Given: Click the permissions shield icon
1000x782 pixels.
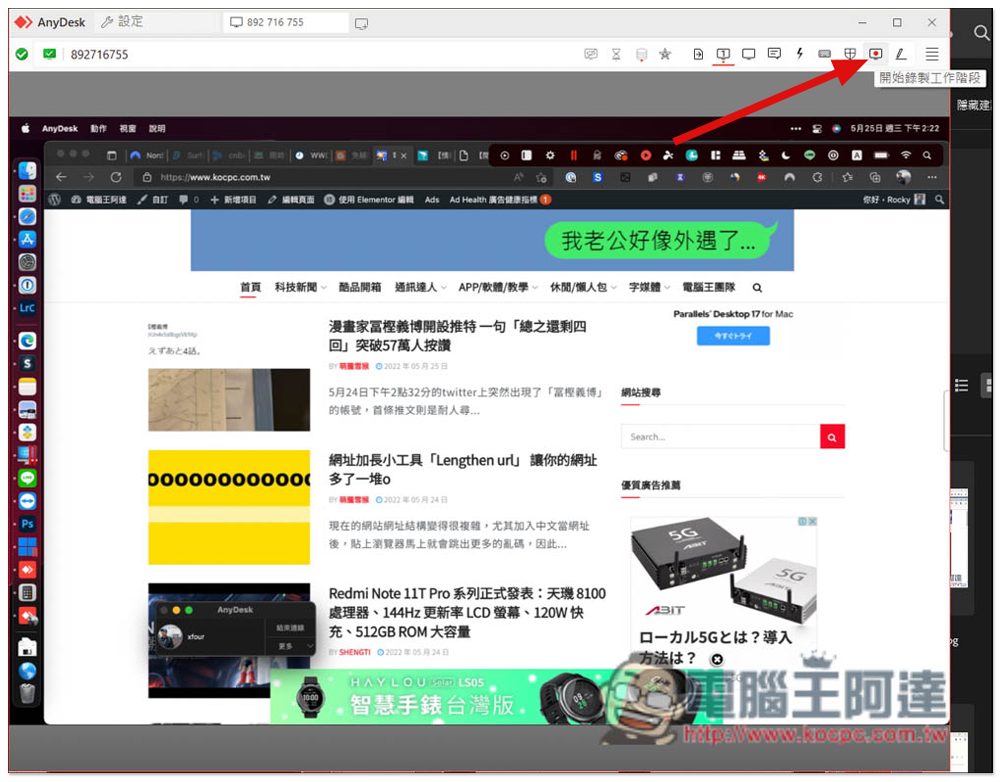Looking at the screenshot, I should point(849,54).
